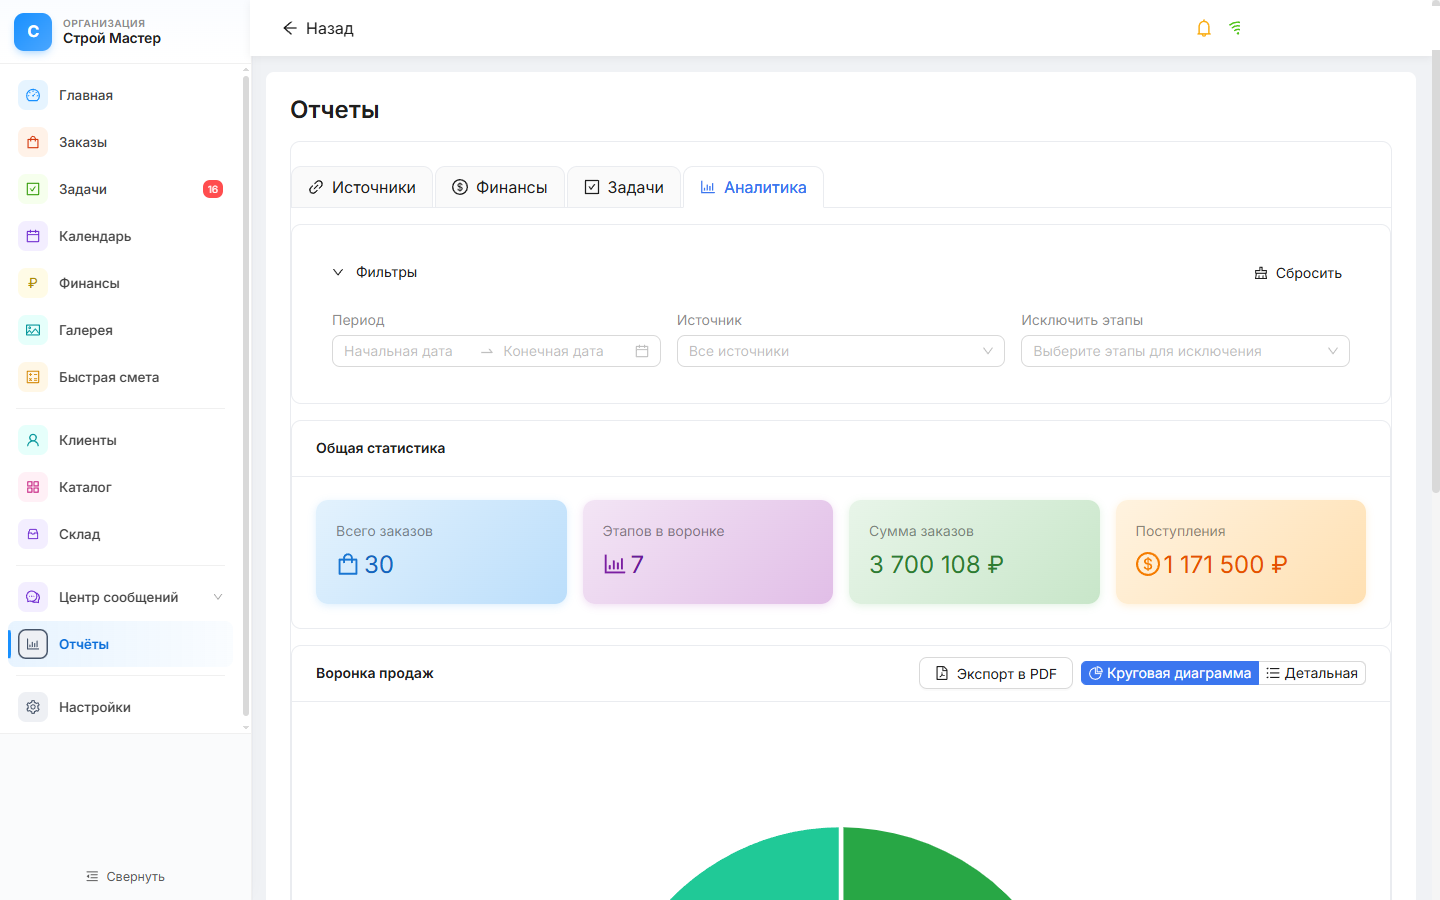
Task: Reset filters with Сбросить
Action: (1298, 273)
